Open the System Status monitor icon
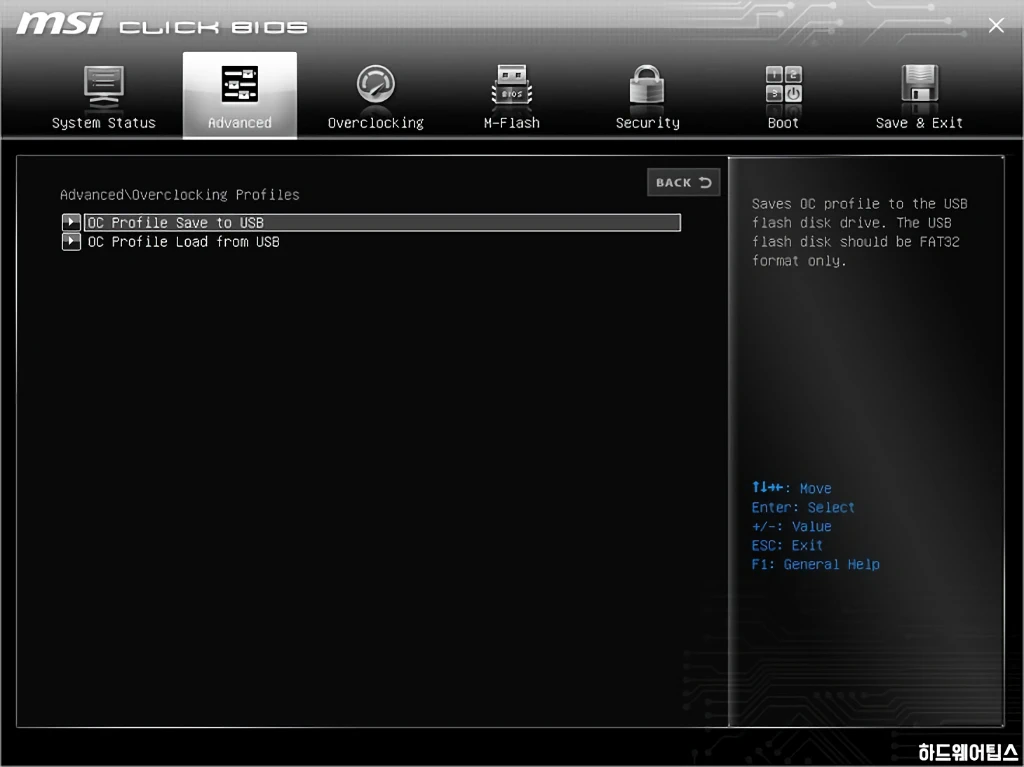1024x767 pixels. pyautogui.click(x=104, y=86)
